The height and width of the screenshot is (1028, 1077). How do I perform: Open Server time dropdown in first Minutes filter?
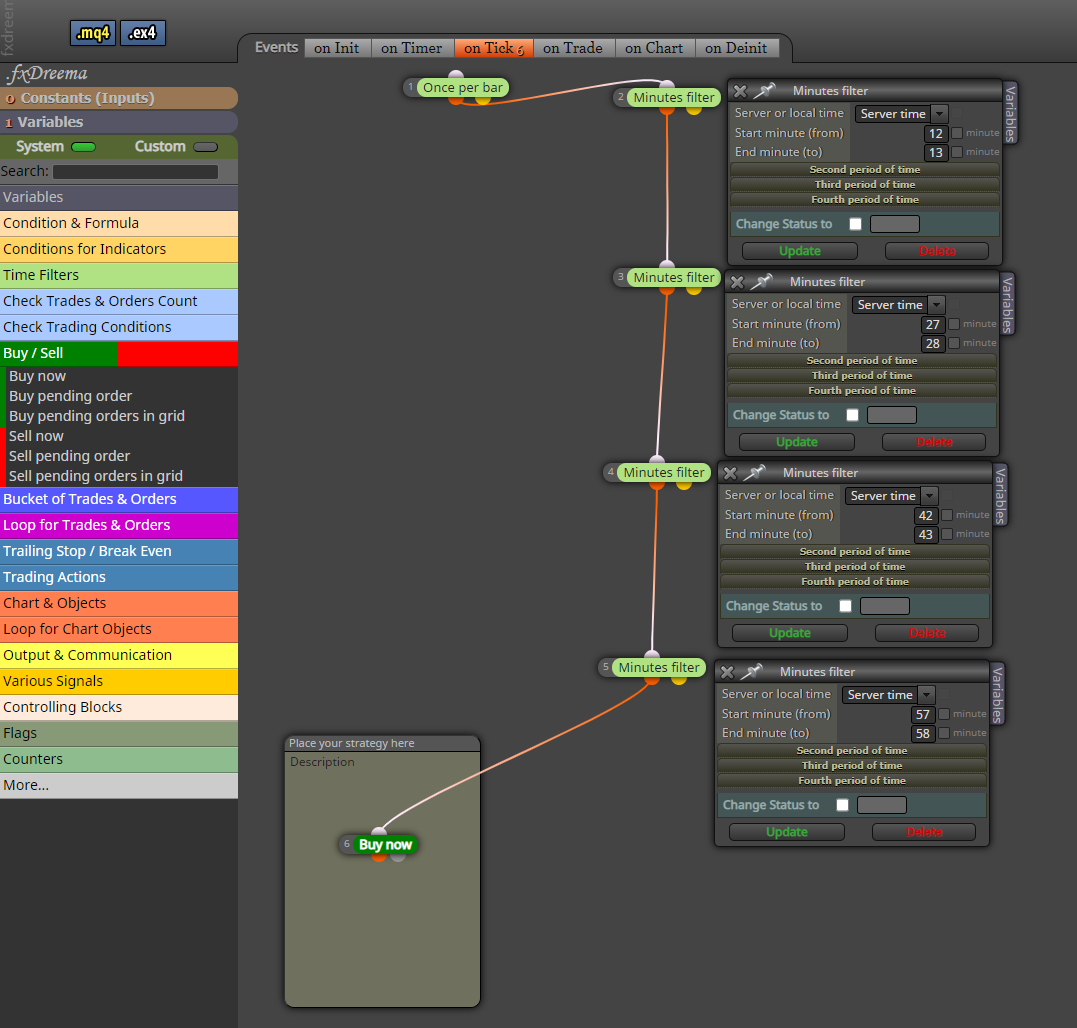click(901, 114)
